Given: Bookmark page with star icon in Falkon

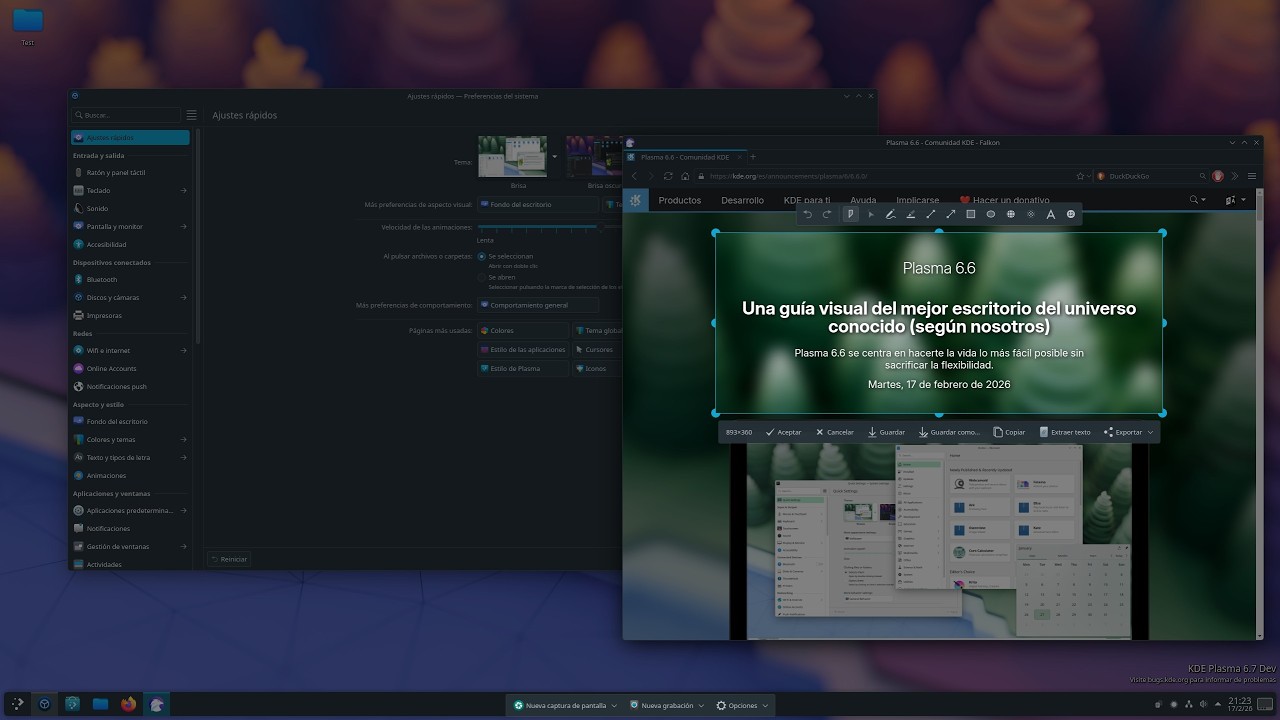Looking at the screenshot, I should coord(1080,176).
